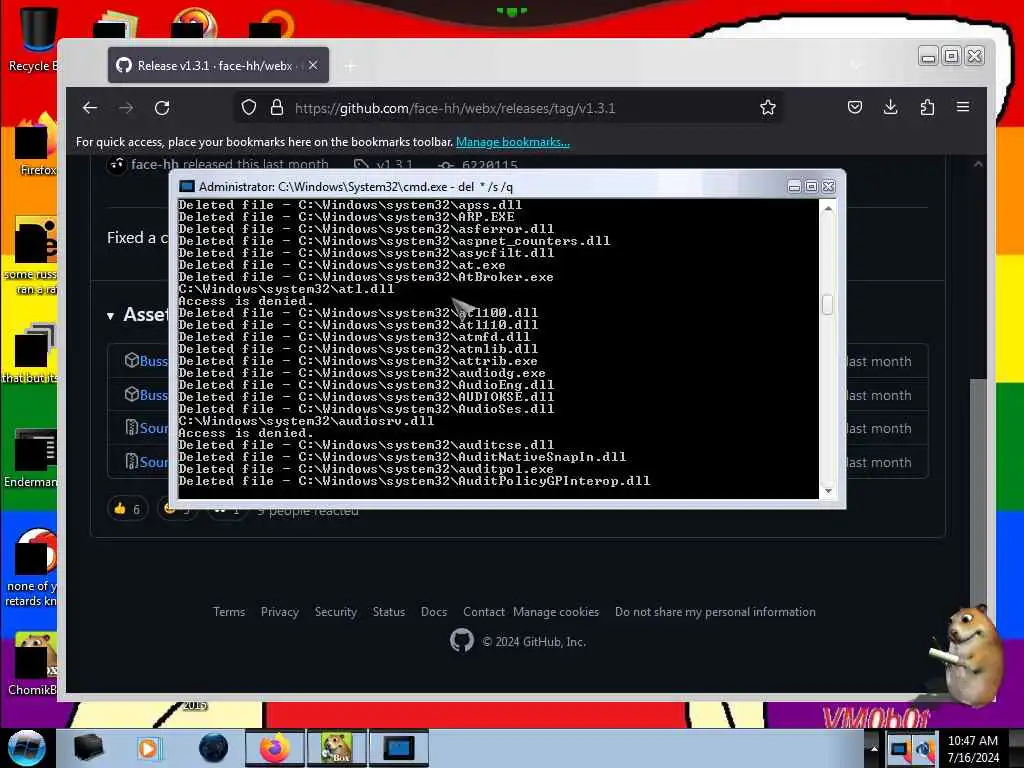Click the cmd window scroll up arrow
The height and width of the screenshot is (768, 1024).
pos(828,209)
